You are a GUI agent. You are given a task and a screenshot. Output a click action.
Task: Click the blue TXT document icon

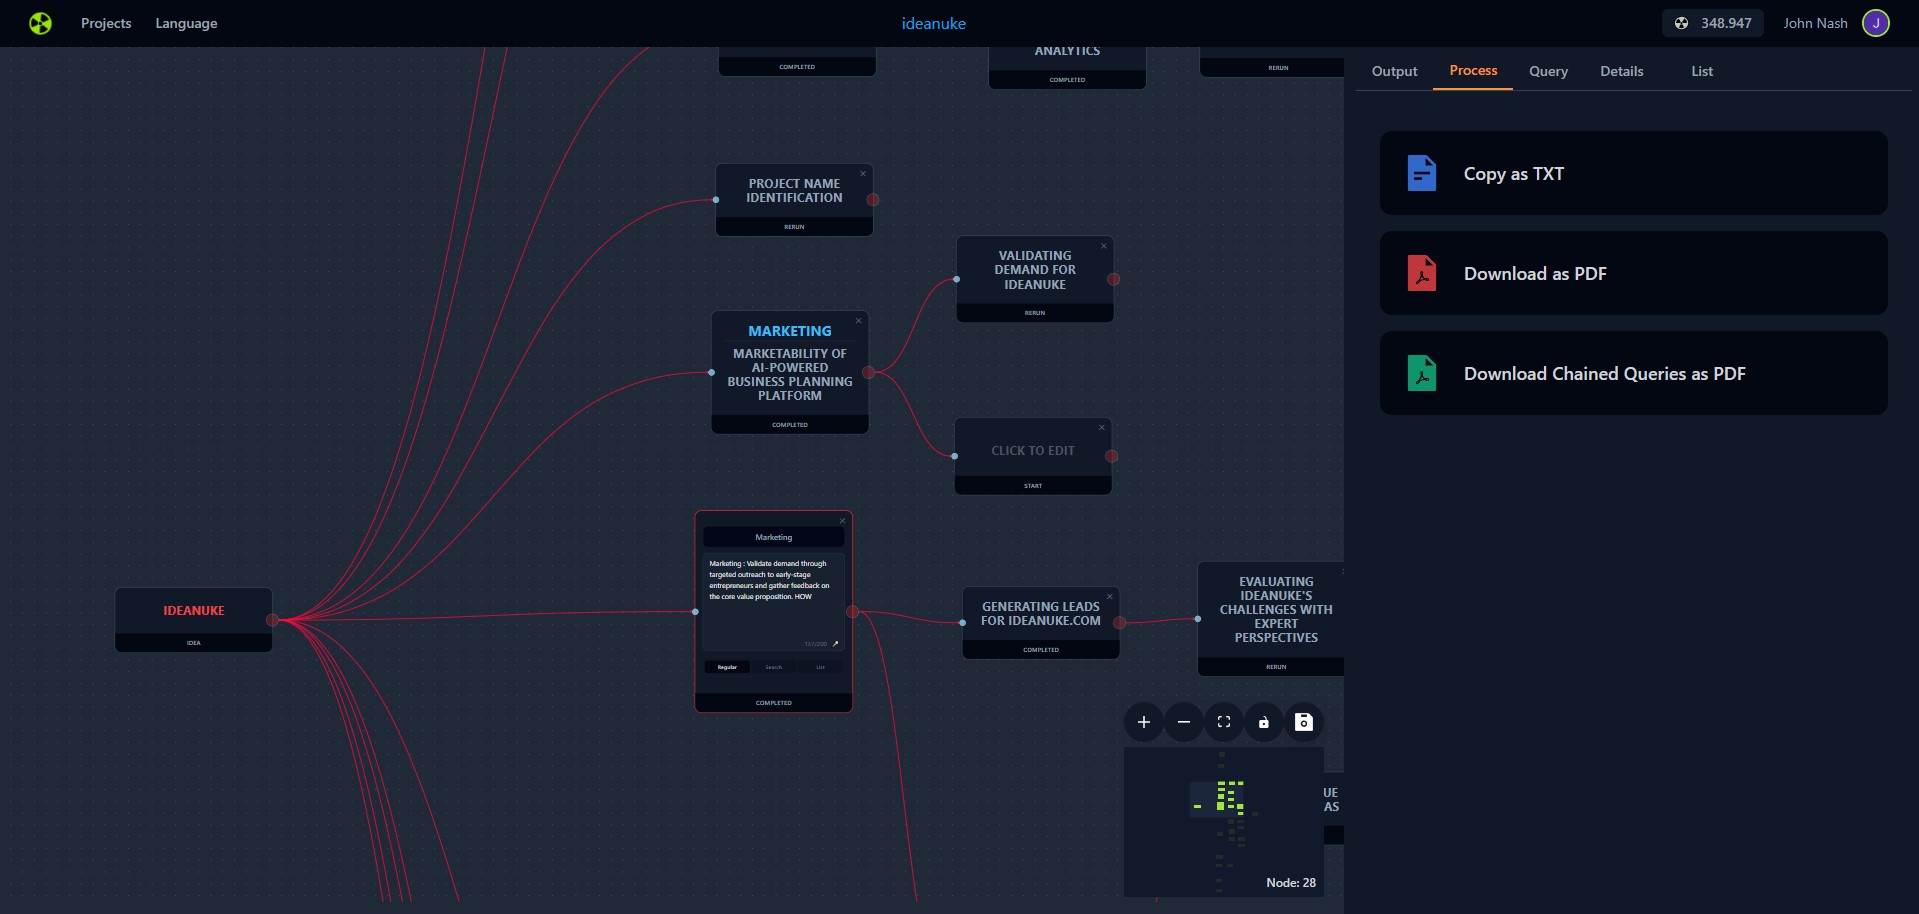[x=1421, y=173]
